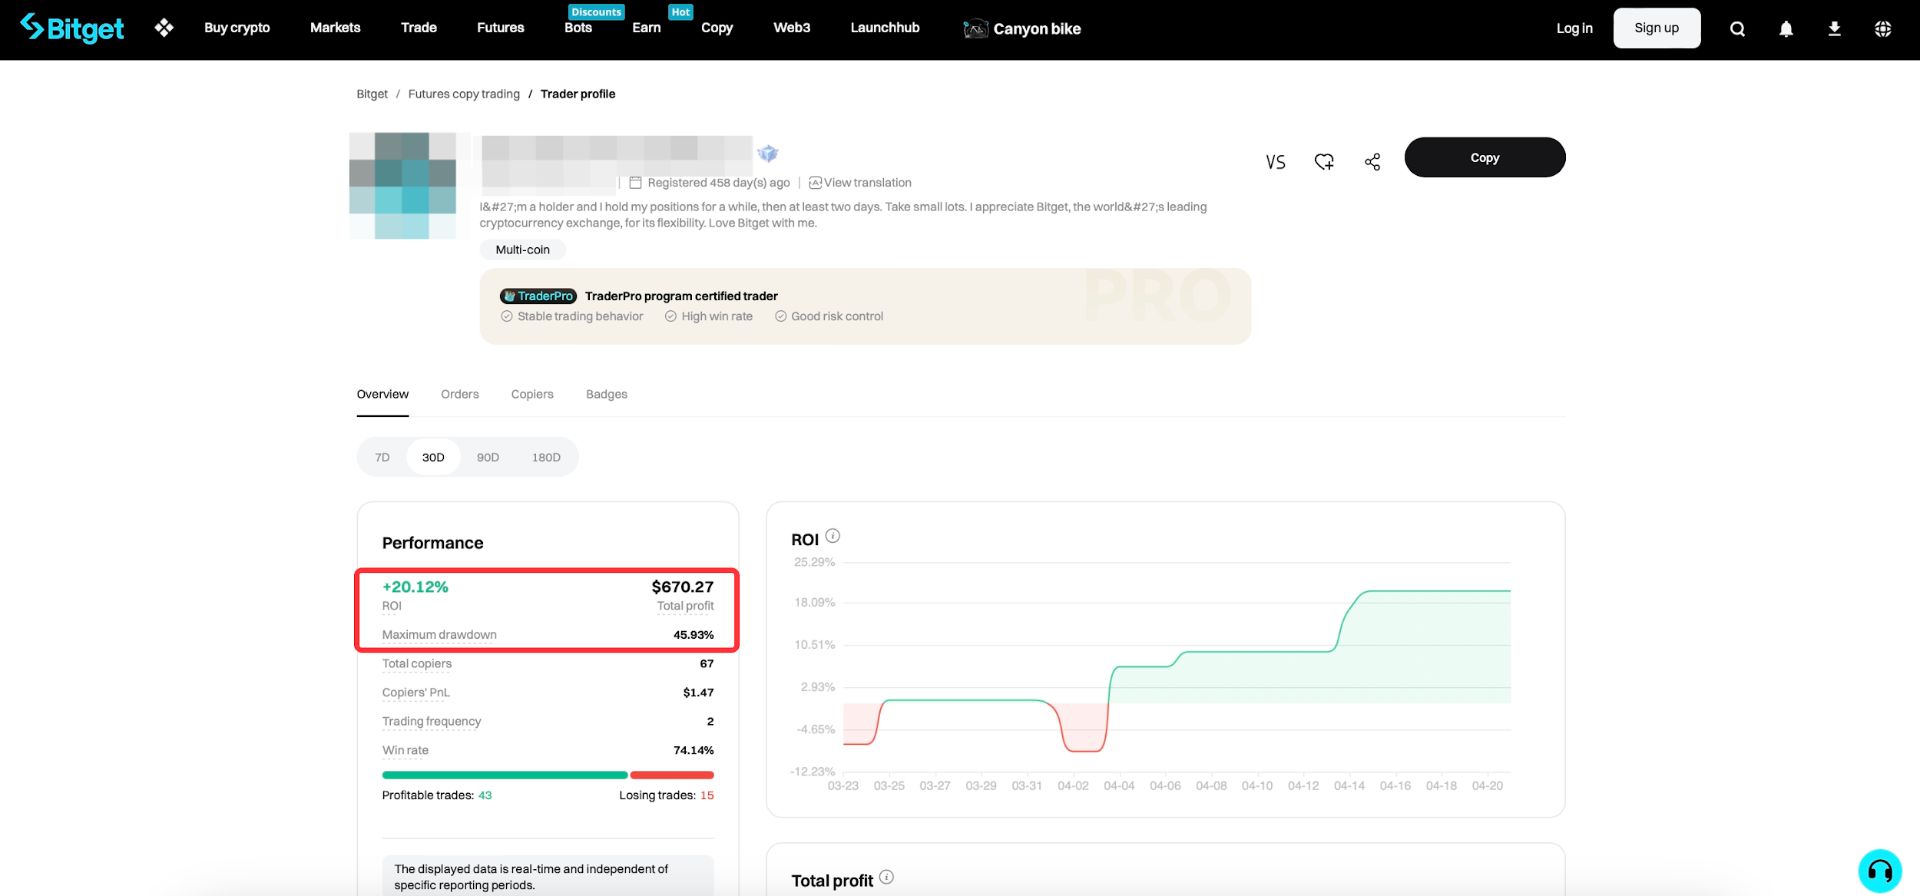The image size is (1920, 896).
Task: Click the Maximum drawdown label
Action: 439,635
